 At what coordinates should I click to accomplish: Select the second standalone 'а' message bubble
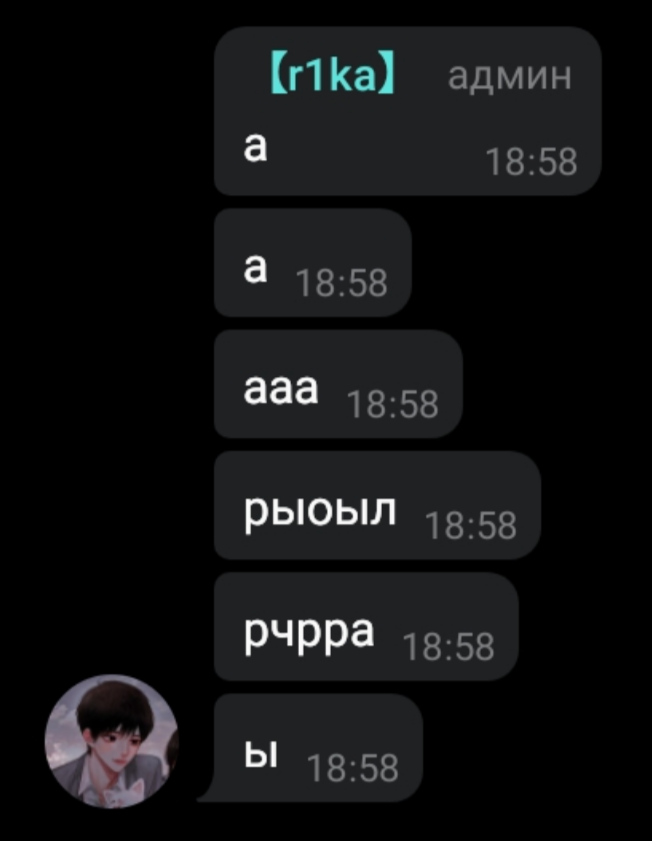(x=313, y=263)
